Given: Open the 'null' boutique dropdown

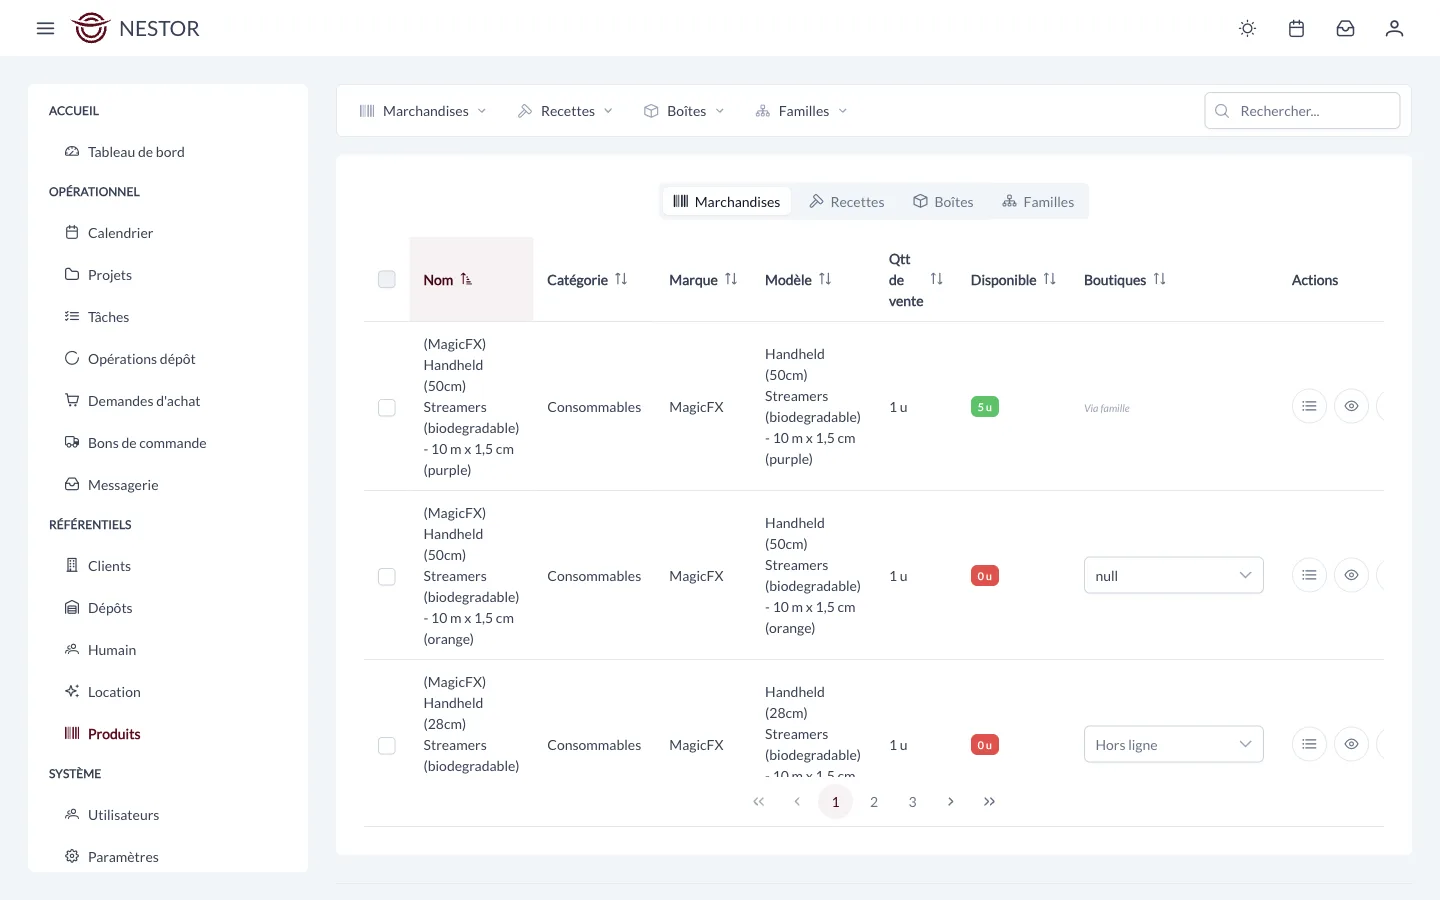Looking at the screenshot, I should 1174,575.
